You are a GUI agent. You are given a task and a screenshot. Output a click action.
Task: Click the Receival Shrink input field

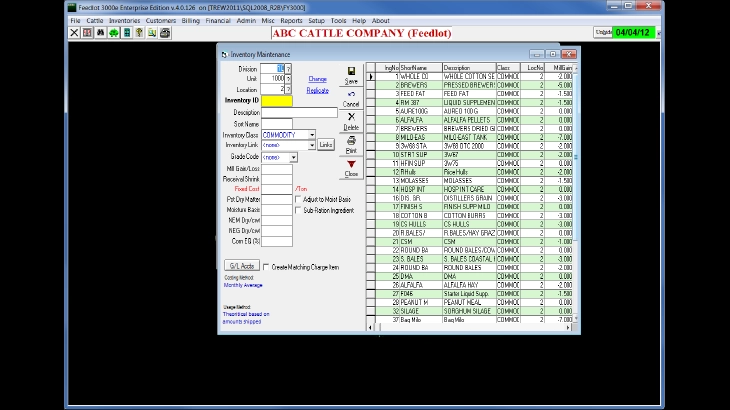click(277, 179)
